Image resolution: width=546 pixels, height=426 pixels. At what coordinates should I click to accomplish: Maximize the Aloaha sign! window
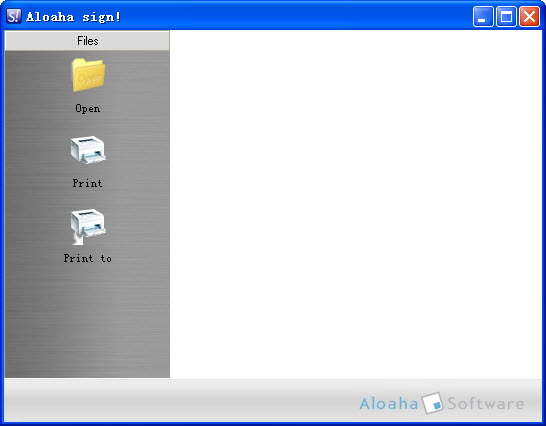(x=506, y=16)
